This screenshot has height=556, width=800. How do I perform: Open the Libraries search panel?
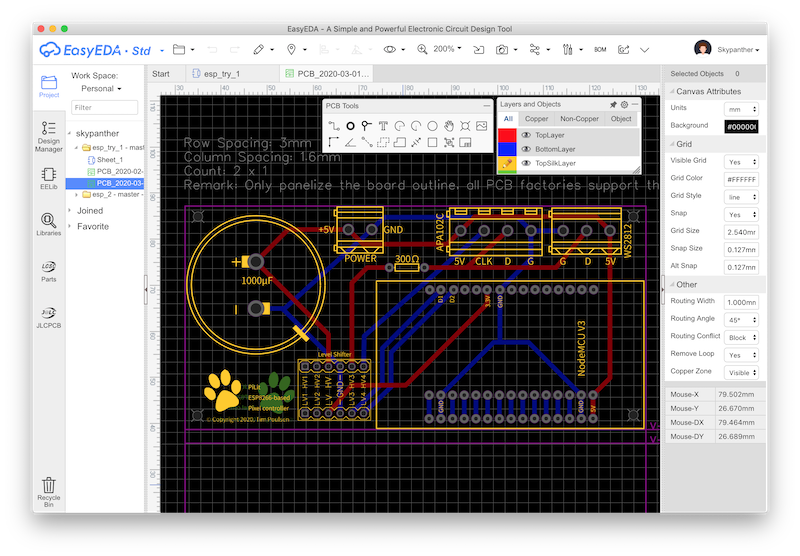click(x=48, y=224)
